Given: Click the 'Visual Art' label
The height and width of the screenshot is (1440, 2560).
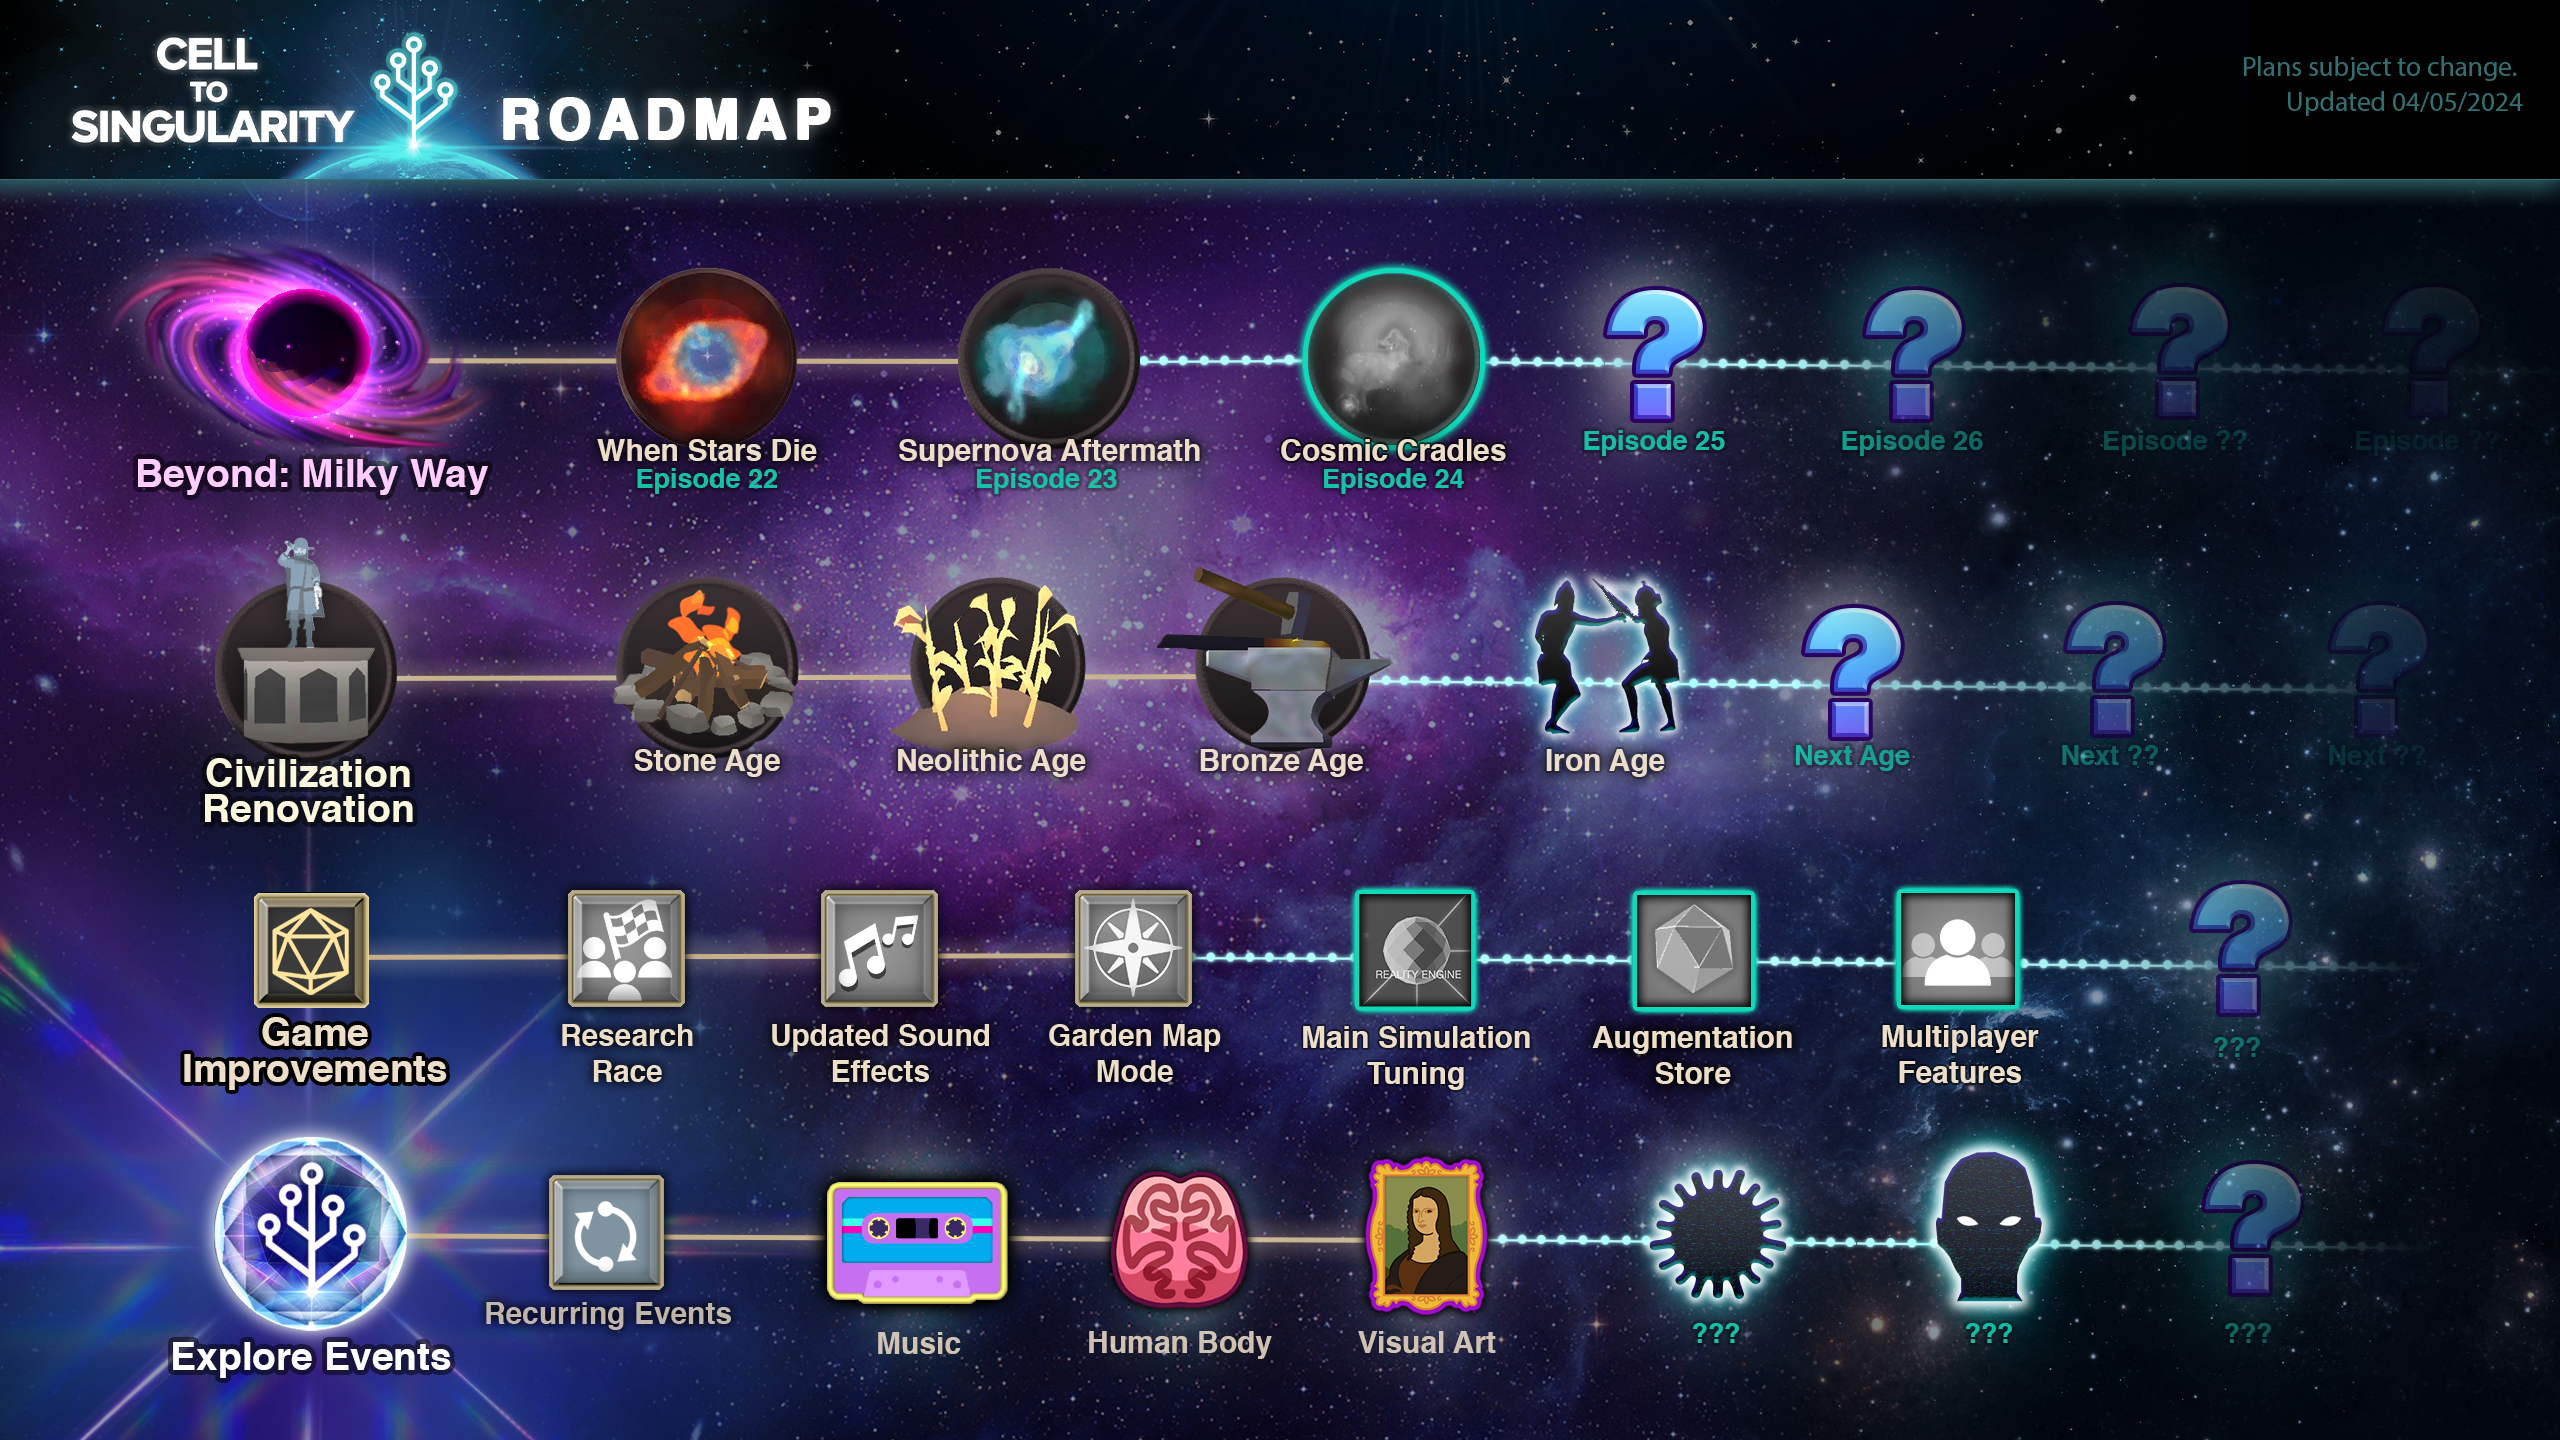Looking at the screenshot, I should pyautogui.click(x=1426, y=1342).
